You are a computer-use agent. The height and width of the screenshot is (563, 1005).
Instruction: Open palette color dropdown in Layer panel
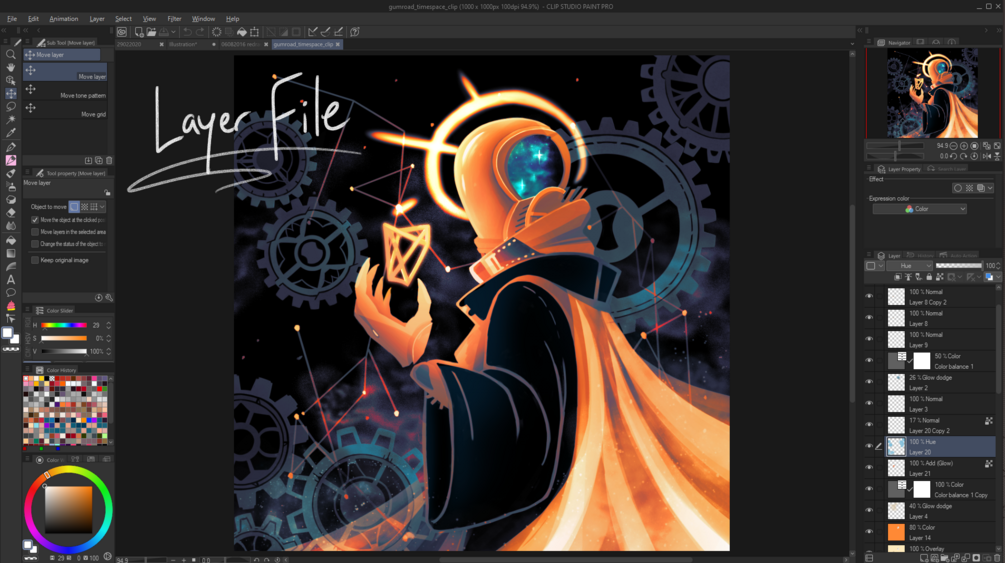coord(881,265)
